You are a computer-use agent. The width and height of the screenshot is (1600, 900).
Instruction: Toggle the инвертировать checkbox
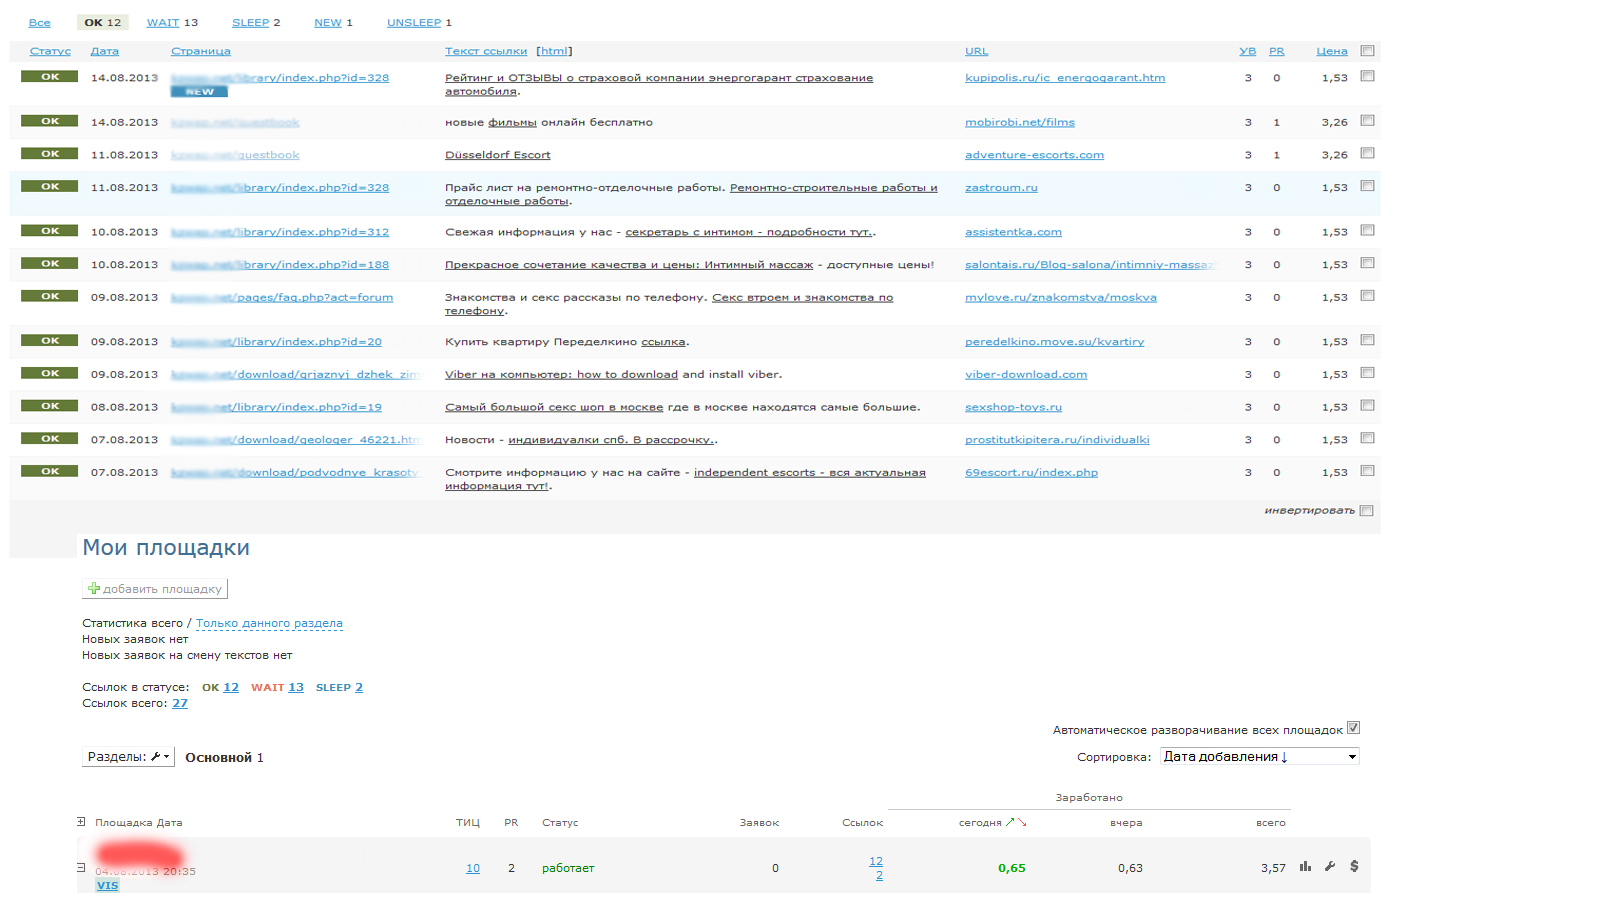[x=1366, y=511]
